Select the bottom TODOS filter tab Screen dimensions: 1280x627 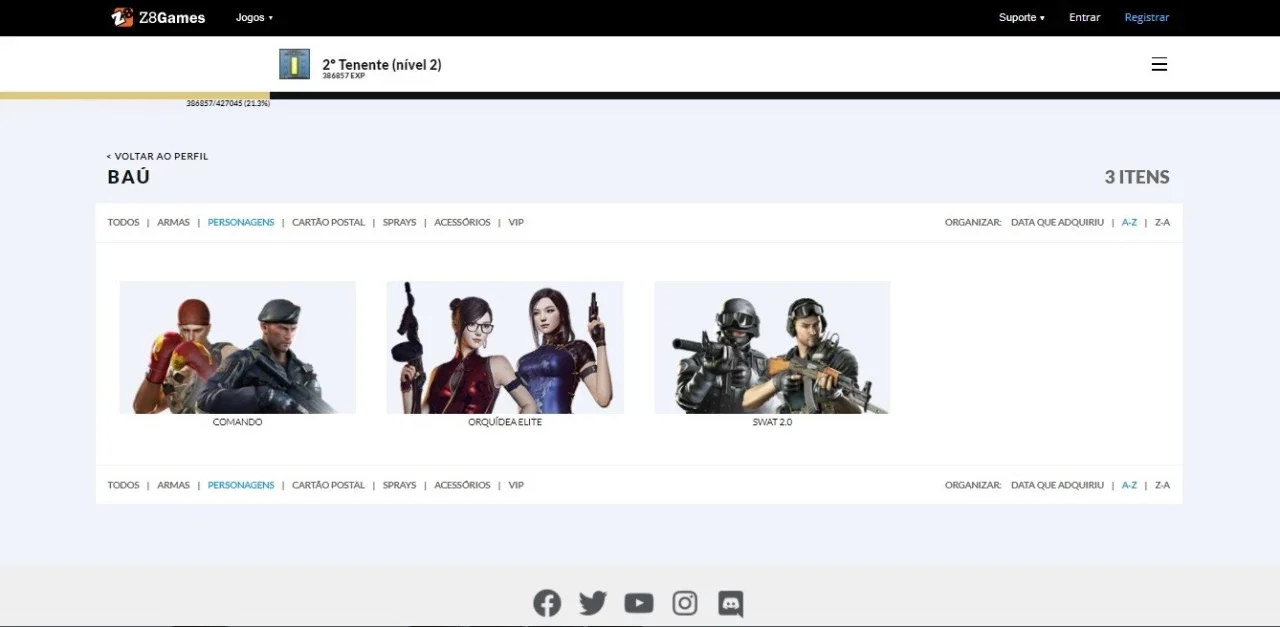tap(124, 485)
